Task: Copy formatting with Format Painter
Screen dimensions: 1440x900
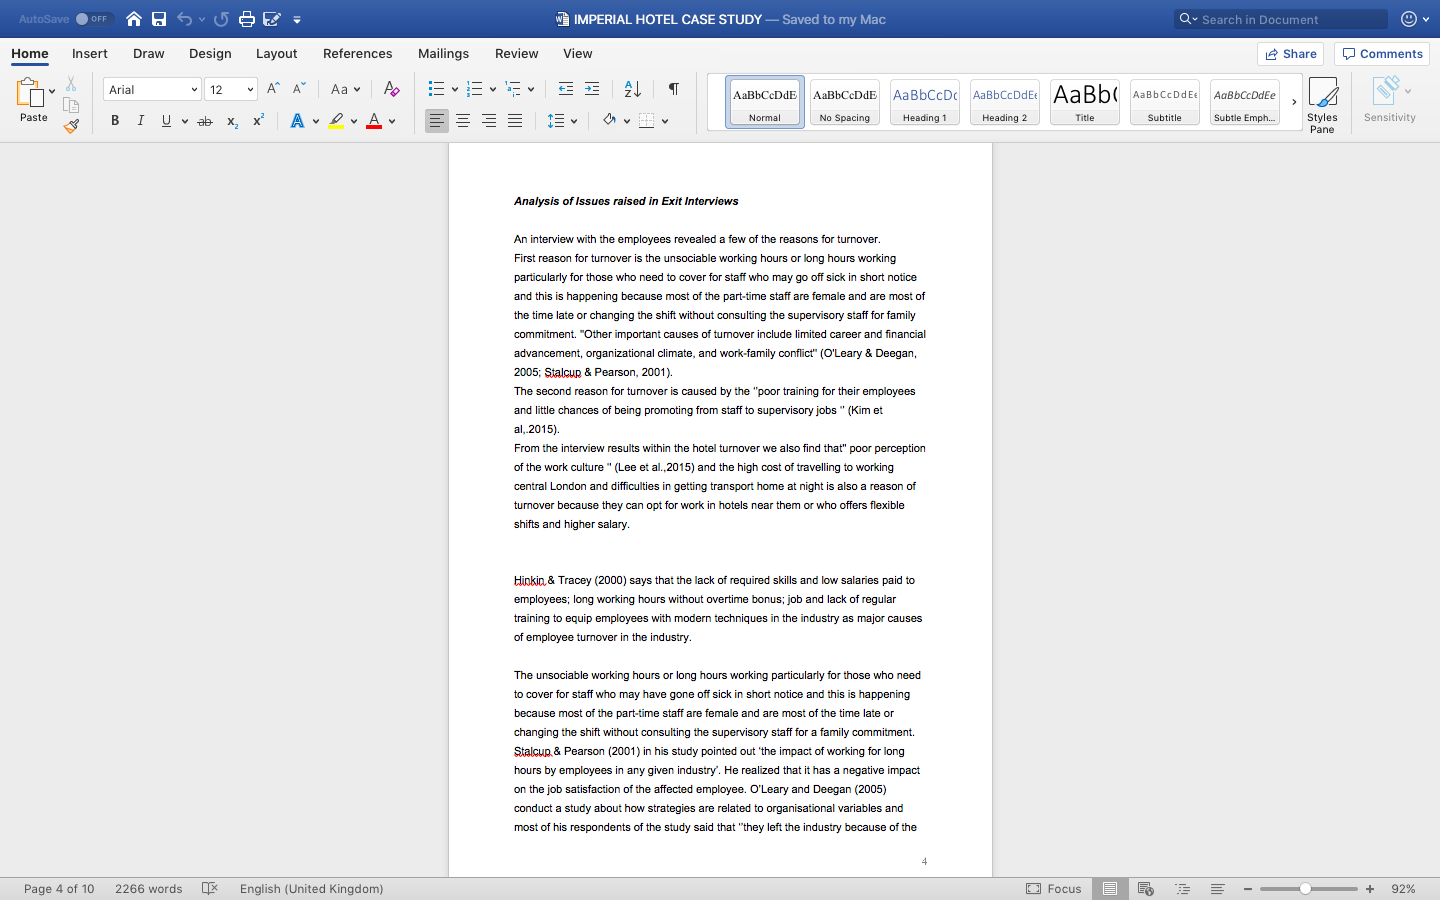Action: pyautogui.click(x=71, y=126)
